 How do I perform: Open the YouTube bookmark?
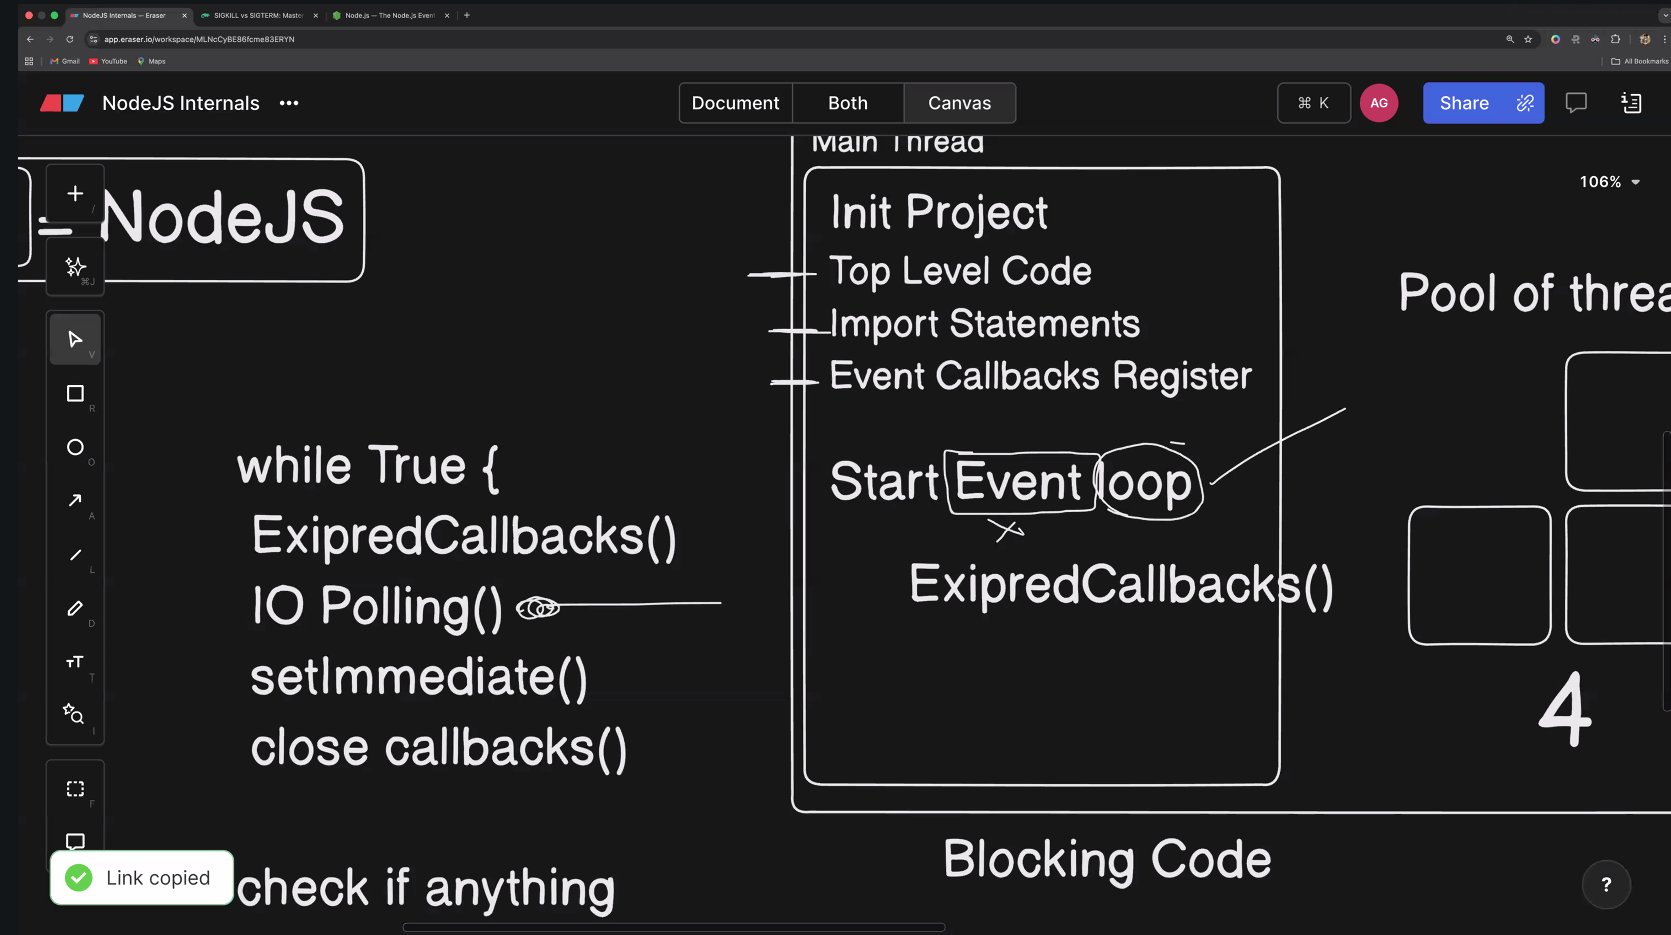(108, 61)
